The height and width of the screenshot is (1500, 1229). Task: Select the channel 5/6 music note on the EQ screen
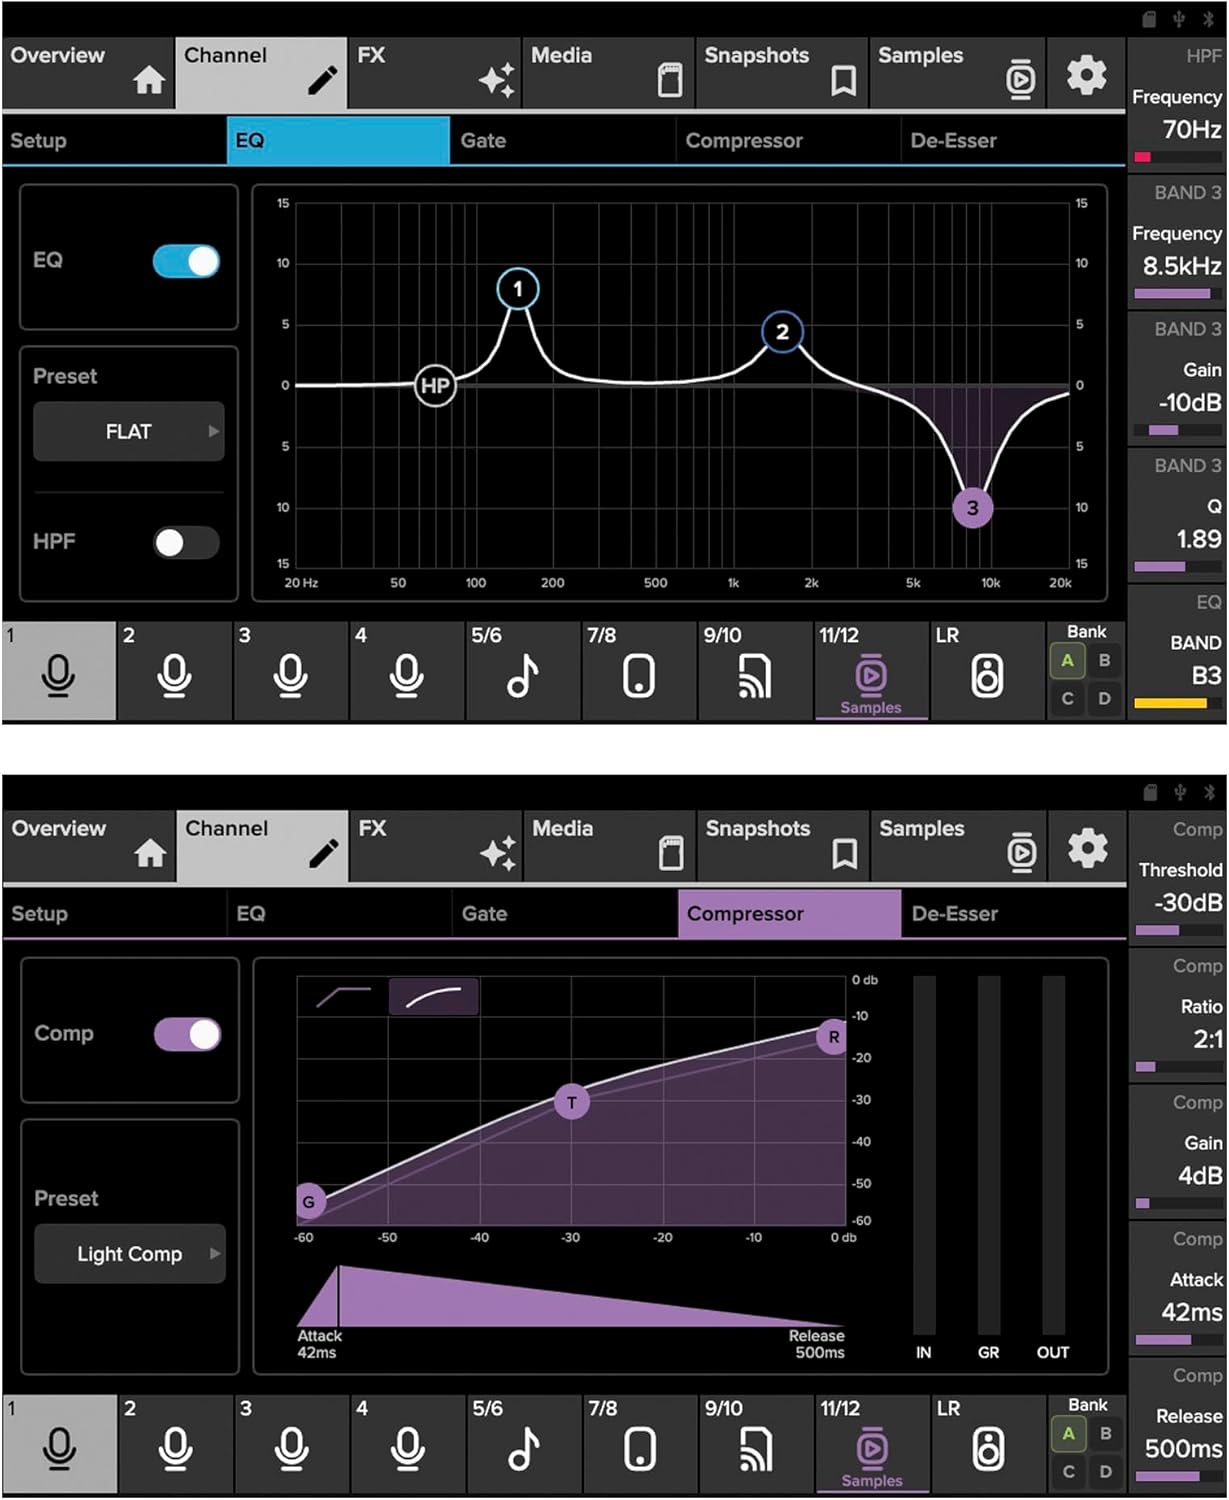click(522, 676)
